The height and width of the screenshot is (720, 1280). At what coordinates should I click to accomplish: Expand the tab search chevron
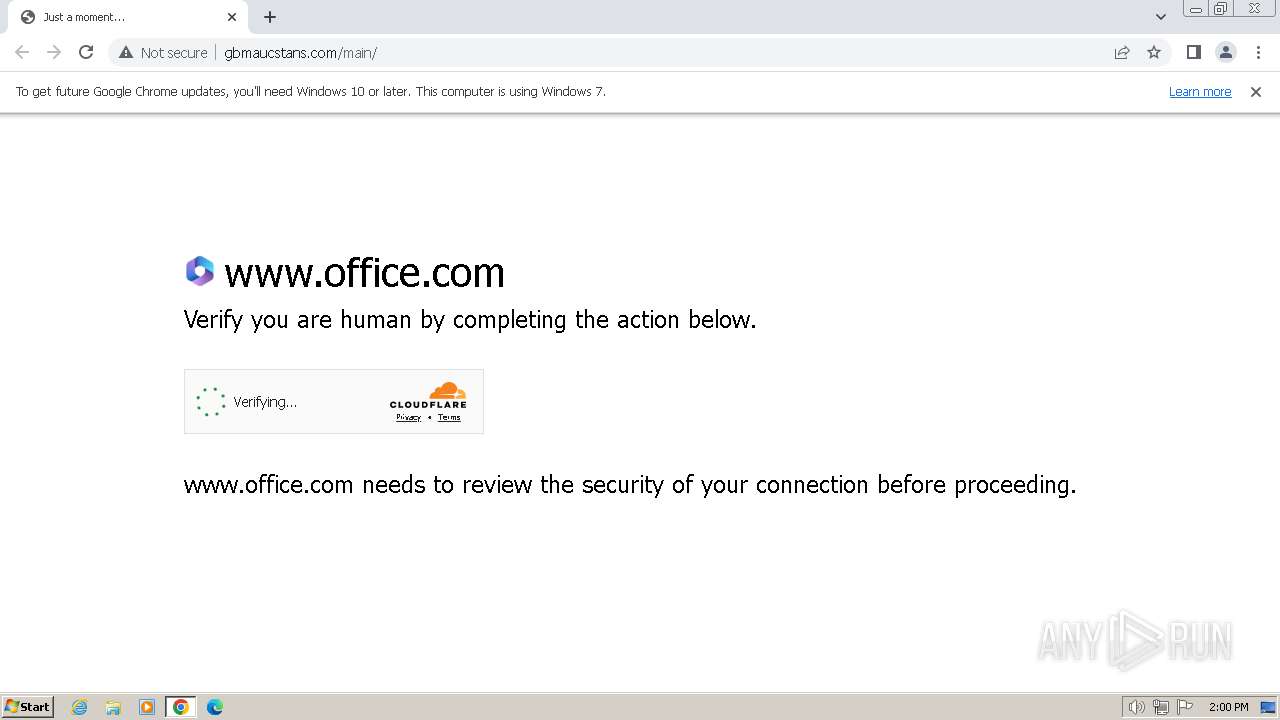[x=1161, y=17]
